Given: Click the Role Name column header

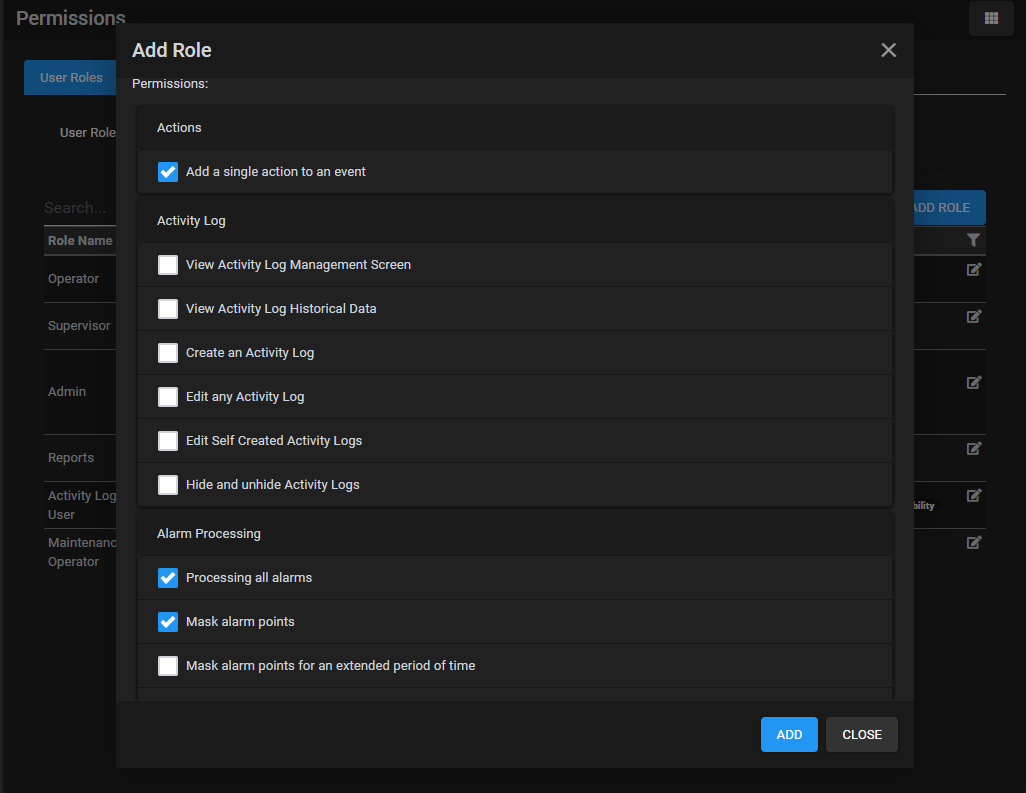Looking at the screenshot, I should point(80,241).
